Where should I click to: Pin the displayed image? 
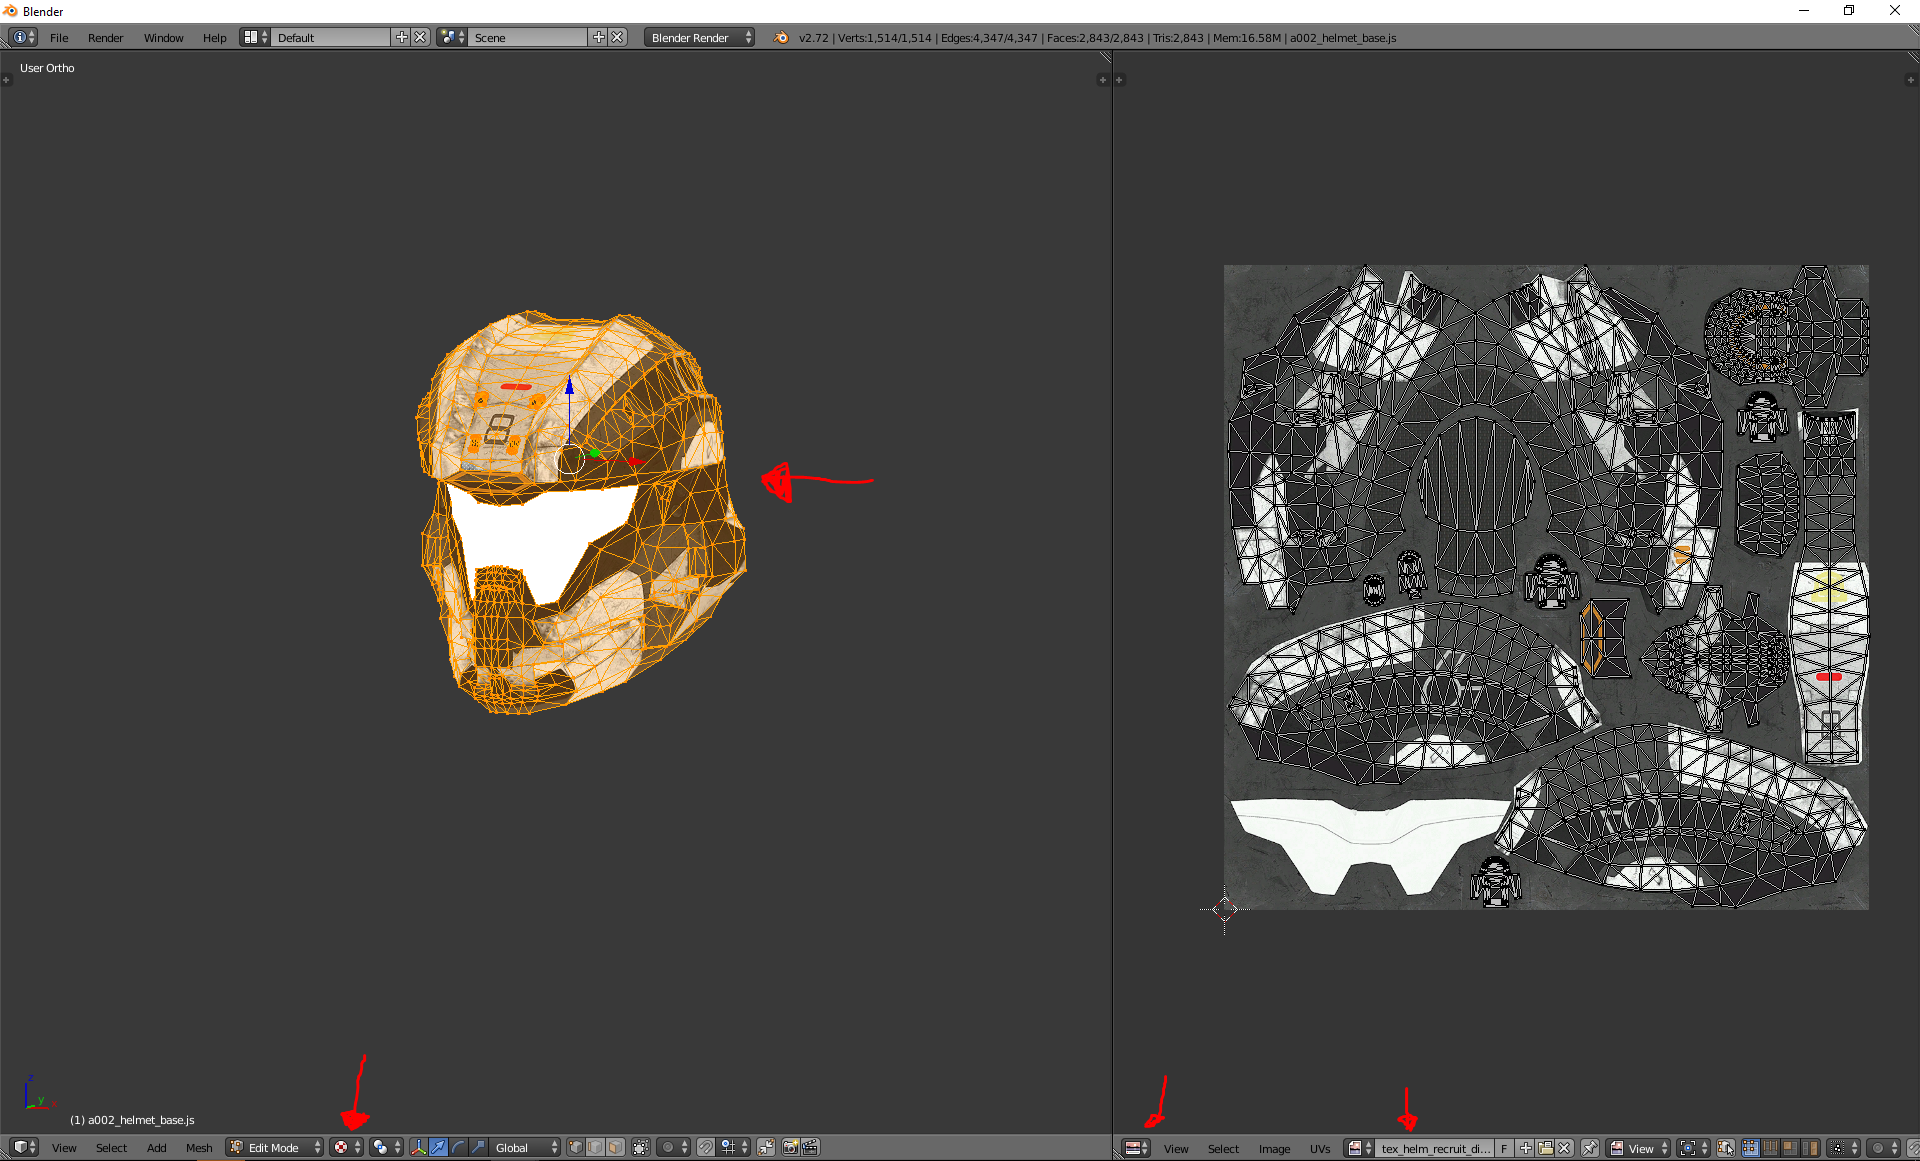click(x=1590, y=1148)
